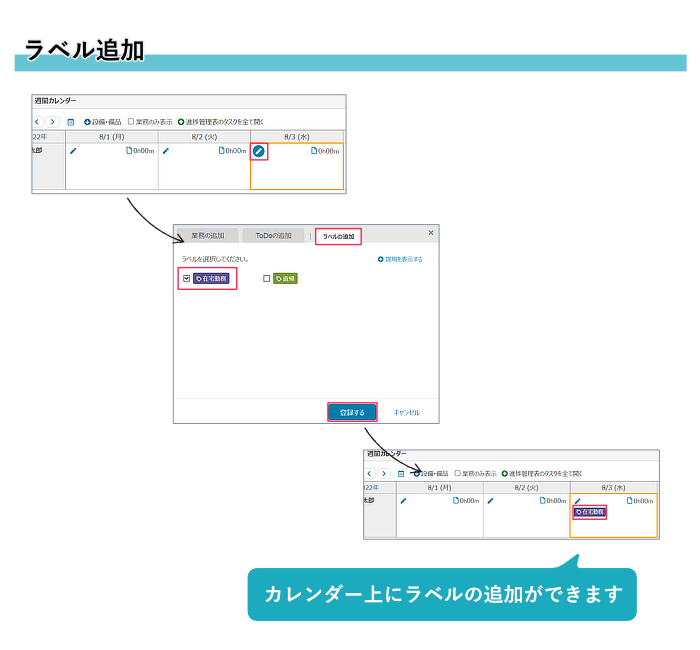This screenshot has height=650, width=700.
Task: Check the 直帰 label checkbox
Action: pos(266,279)
